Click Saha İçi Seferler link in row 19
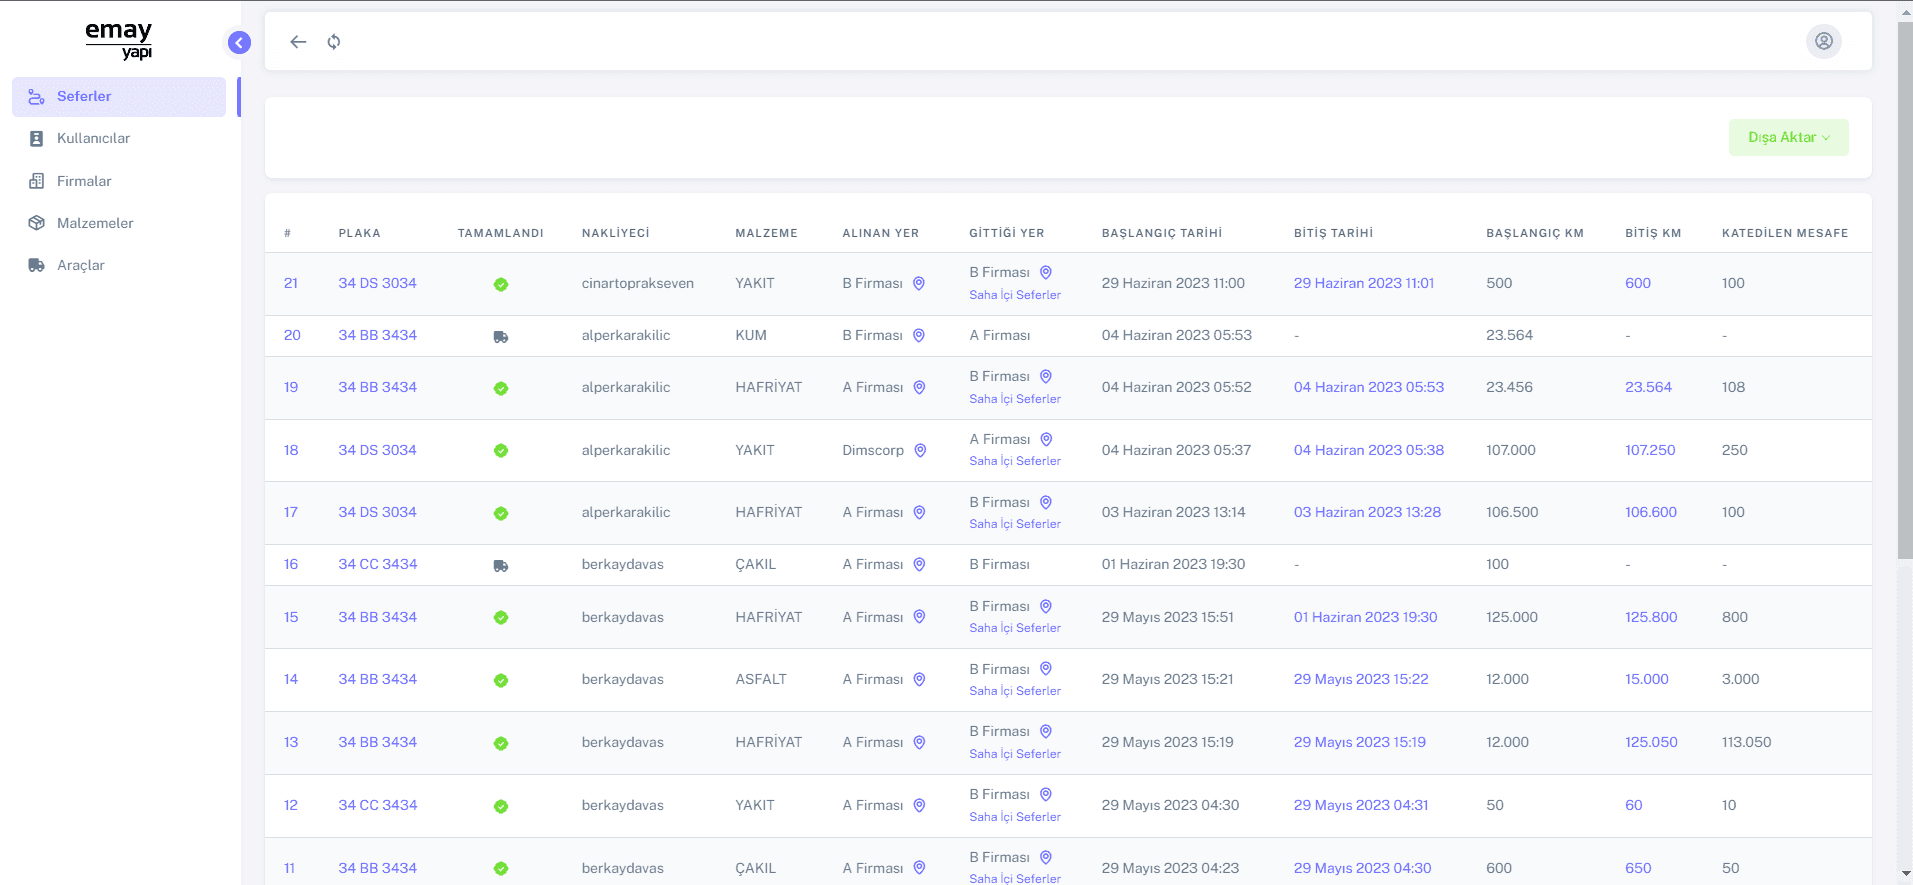The image size is (1913, 885). 1014,399
